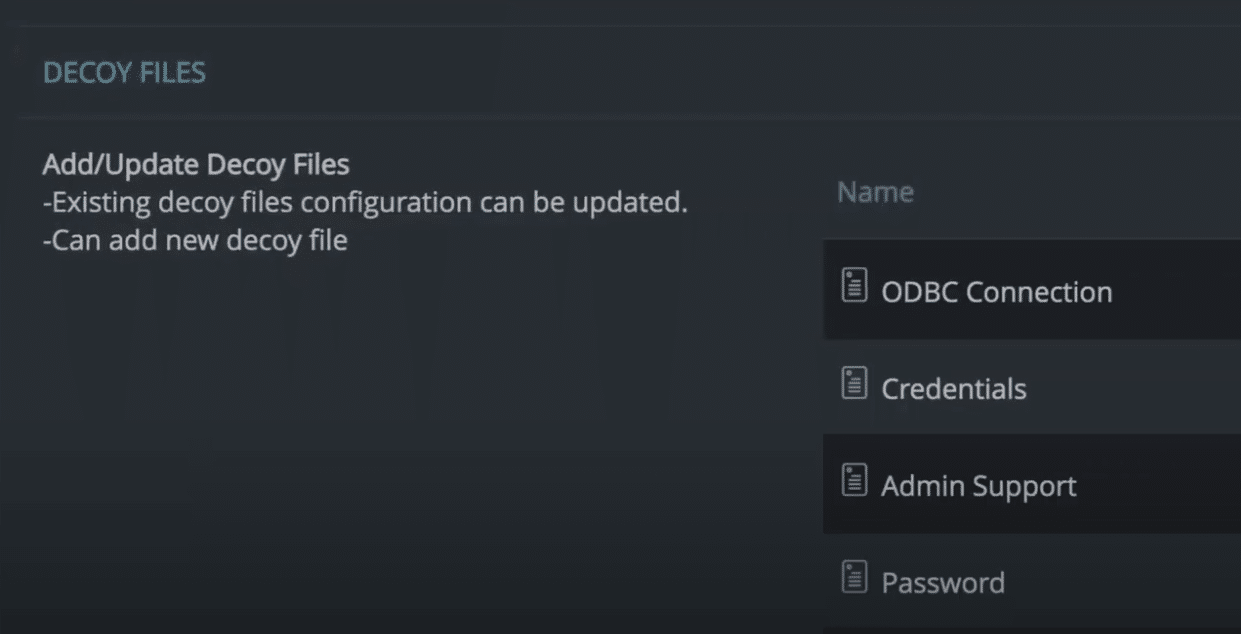
Task: Highlight the ODBC Connection row's empty area
Action: click(x=1175, y=290)
